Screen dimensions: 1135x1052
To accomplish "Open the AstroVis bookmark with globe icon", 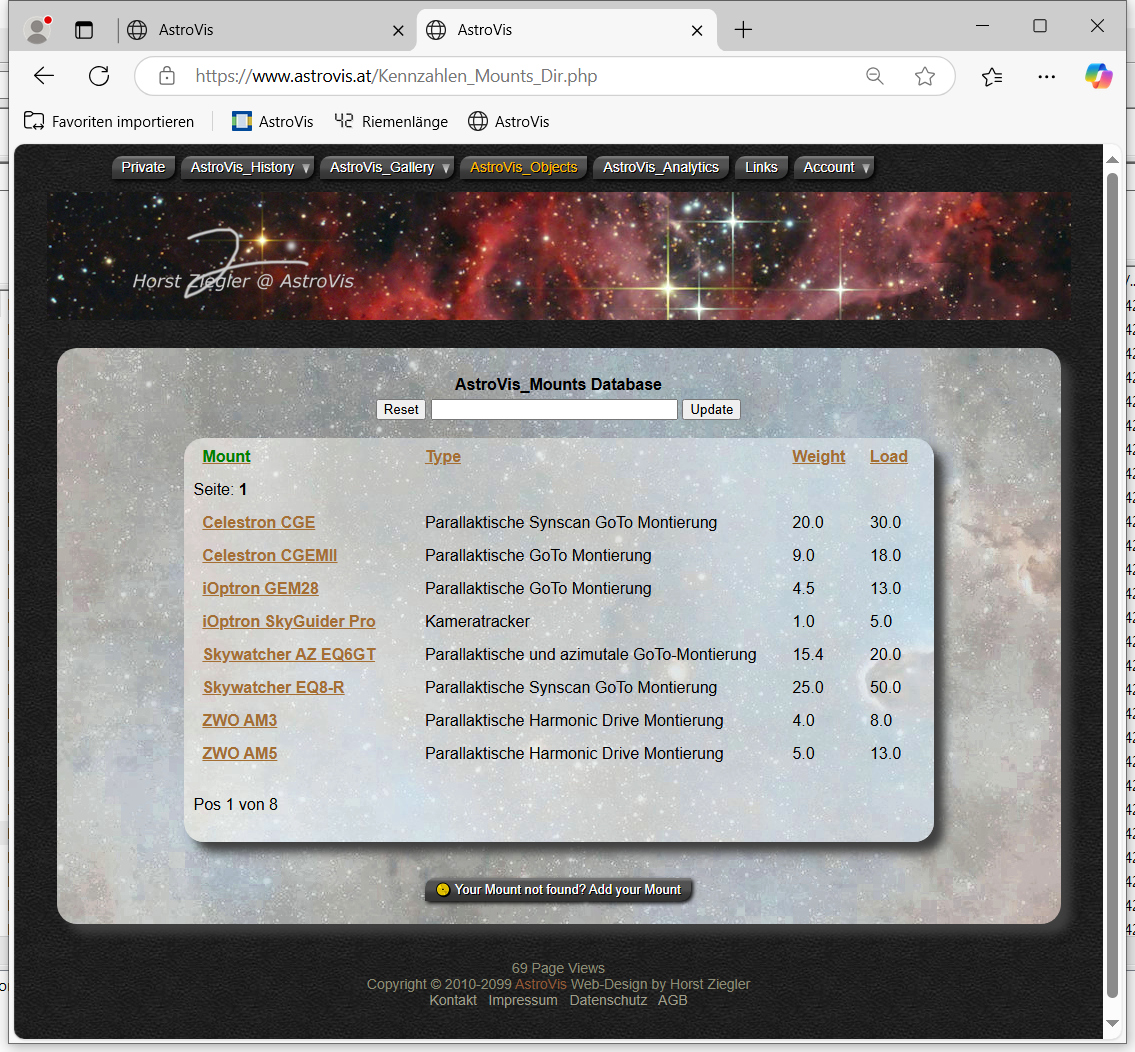I will coord(509,122).
